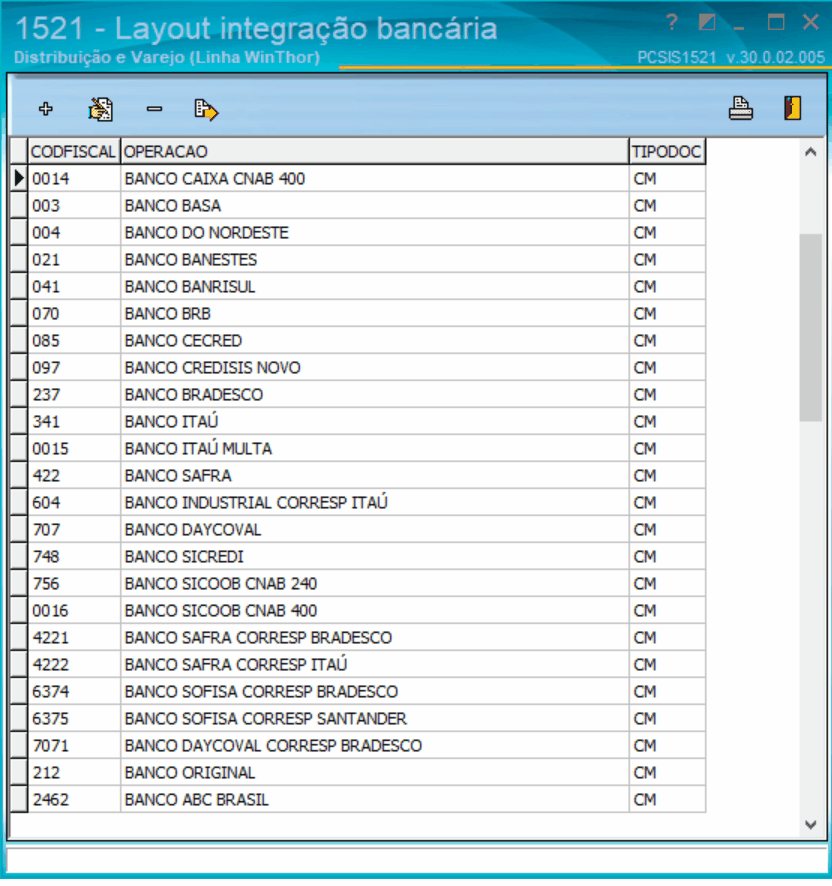This screenshot has width=832, height=886.
Task: Click the vertical scrollbar thumb
Action: click(811, 328)
